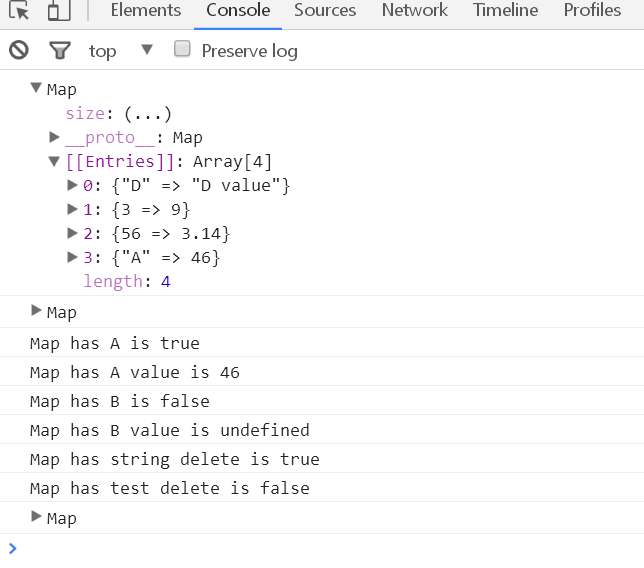Expand the last Map object at bottom
The image size is (644, 568).
(36, 516)
